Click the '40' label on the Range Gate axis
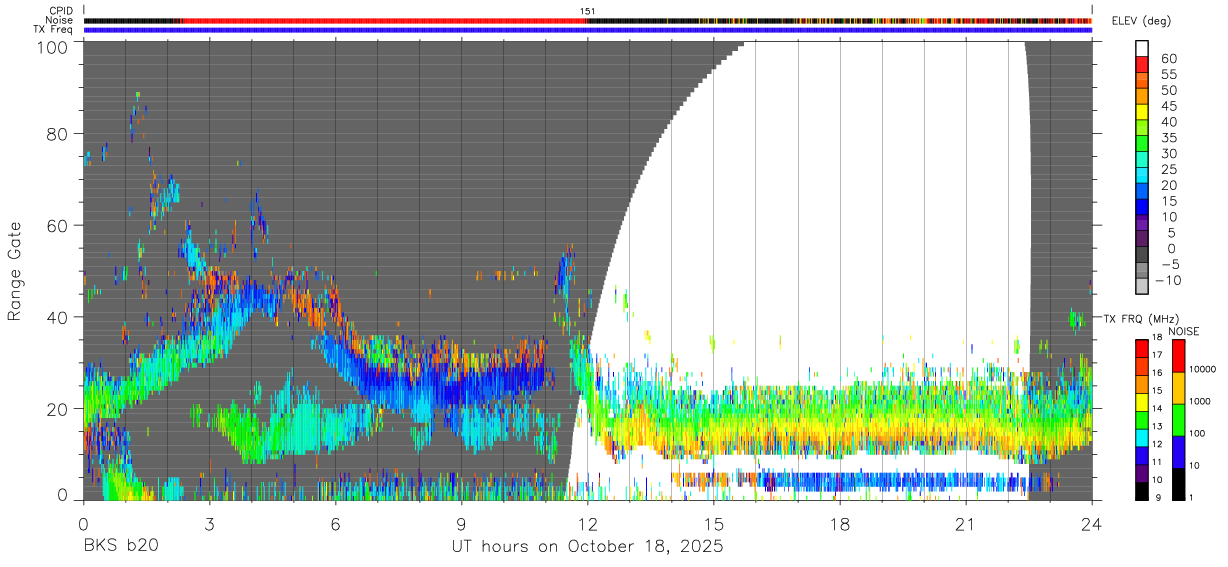This screenshot has width=1228, height=567. pos(56,317)
